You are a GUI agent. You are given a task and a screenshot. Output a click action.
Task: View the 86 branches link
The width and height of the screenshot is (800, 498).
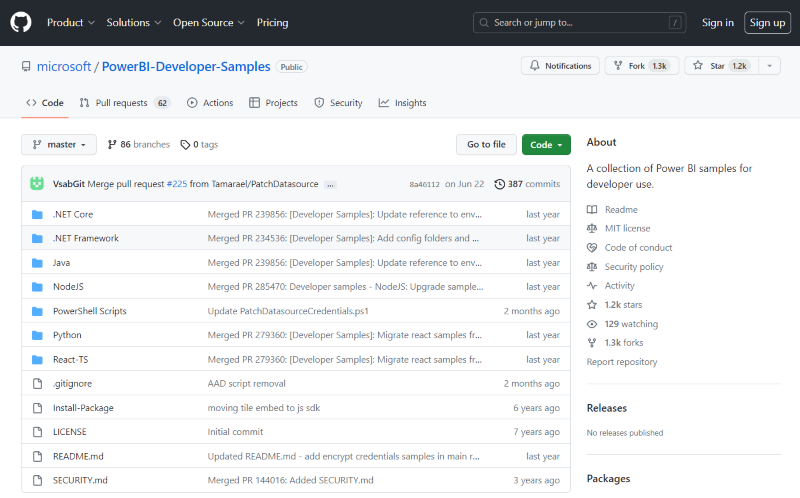tap(139, 145)
